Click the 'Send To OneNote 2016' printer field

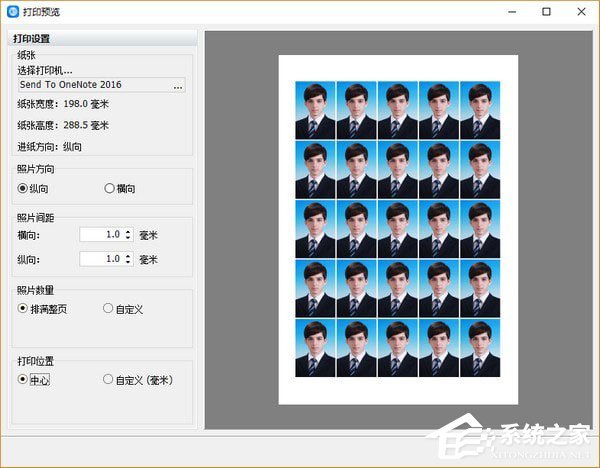tap(93, 86)
